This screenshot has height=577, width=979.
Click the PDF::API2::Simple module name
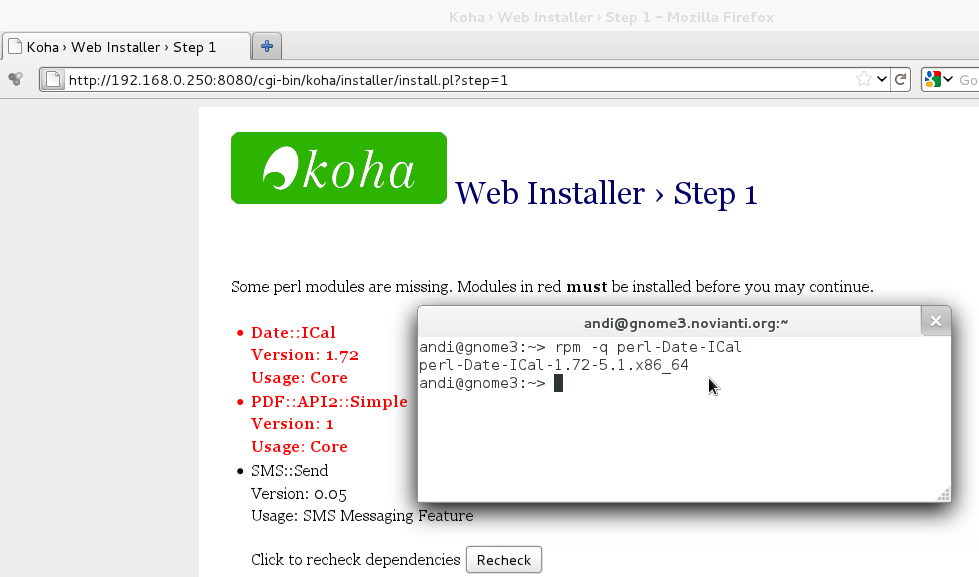[x=329, y=402]
